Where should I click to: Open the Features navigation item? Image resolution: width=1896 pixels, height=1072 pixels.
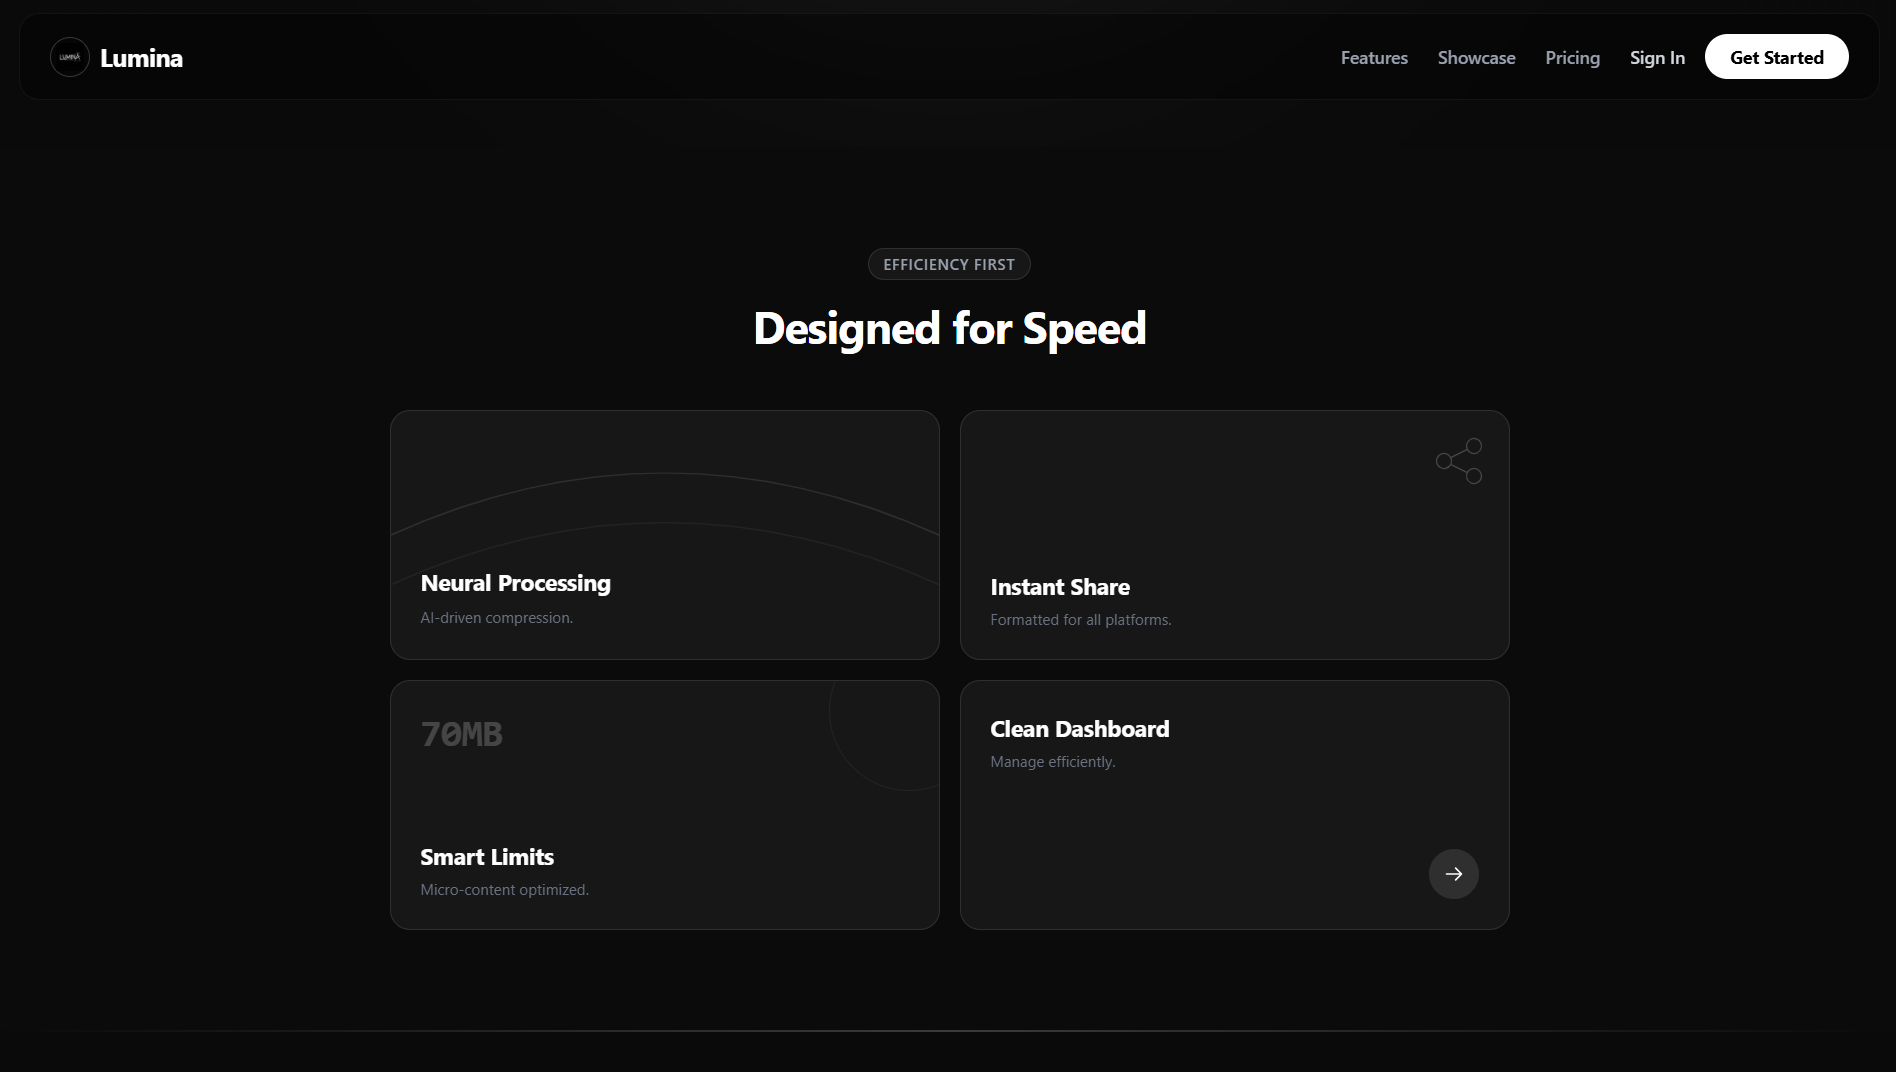click(1373, 57)
